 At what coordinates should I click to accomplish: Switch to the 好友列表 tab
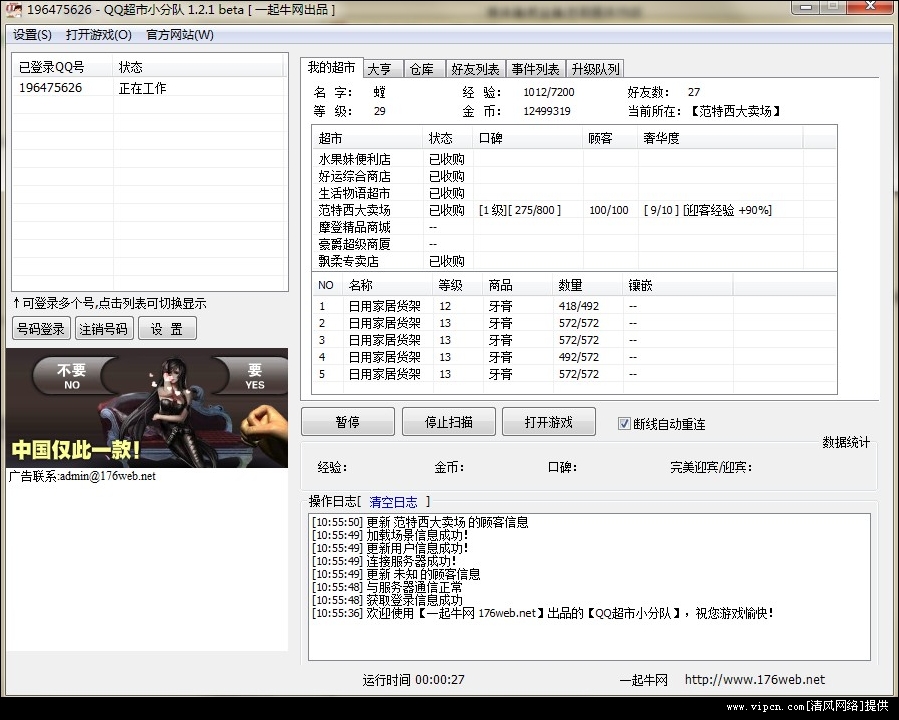[475, 69]
